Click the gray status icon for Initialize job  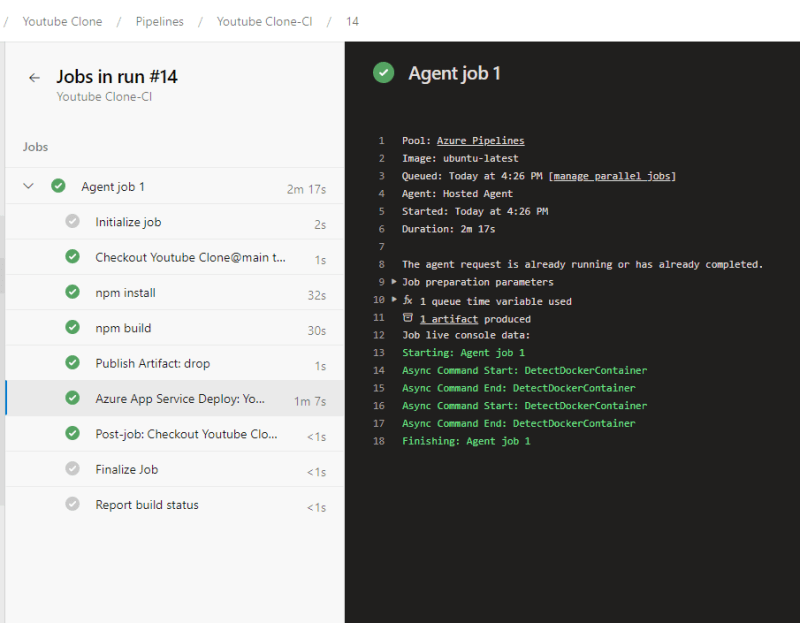(72, 221)
